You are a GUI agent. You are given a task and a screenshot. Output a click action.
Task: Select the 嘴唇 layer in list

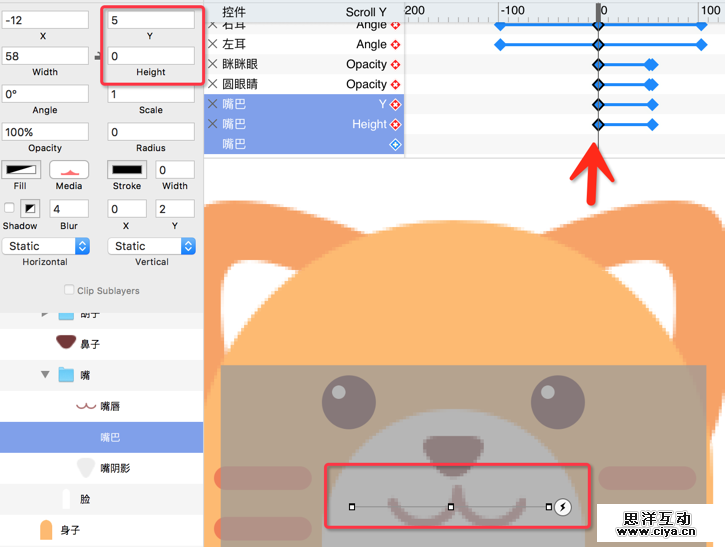click(x=110, y=406)
